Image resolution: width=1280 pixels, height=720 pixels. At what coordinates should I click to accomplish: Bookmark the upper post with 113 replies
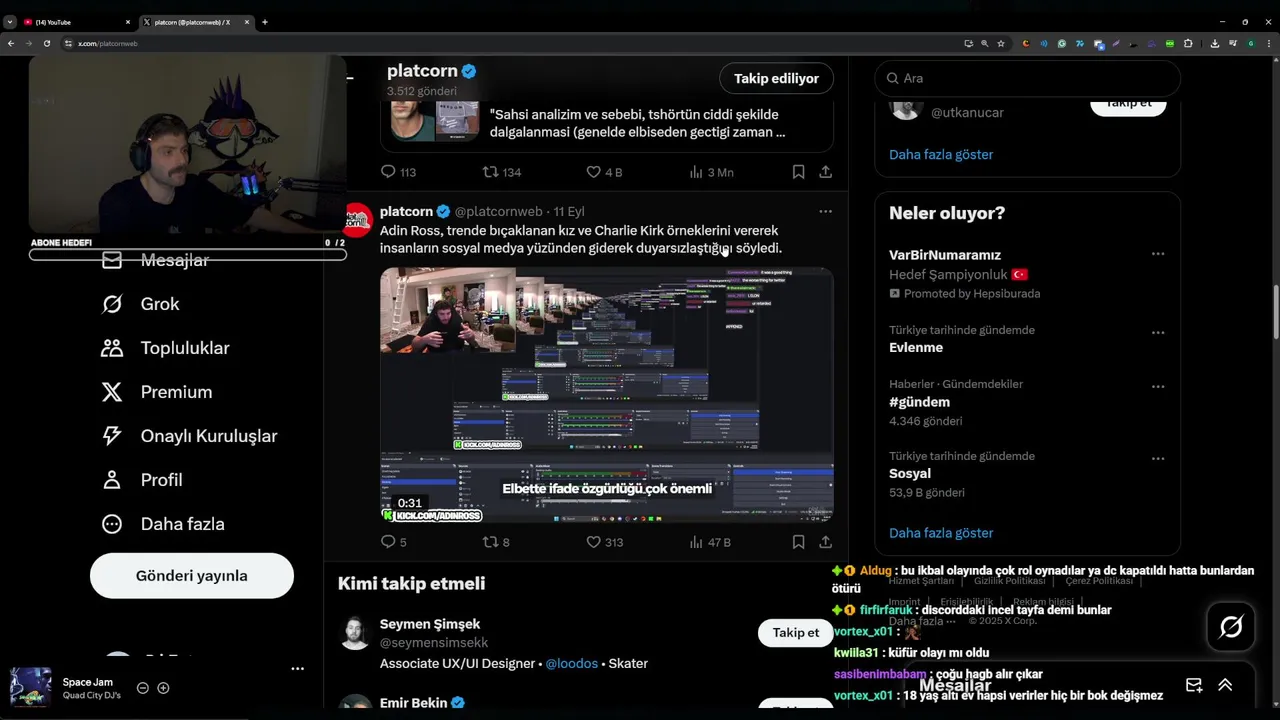tap(798, 172)
